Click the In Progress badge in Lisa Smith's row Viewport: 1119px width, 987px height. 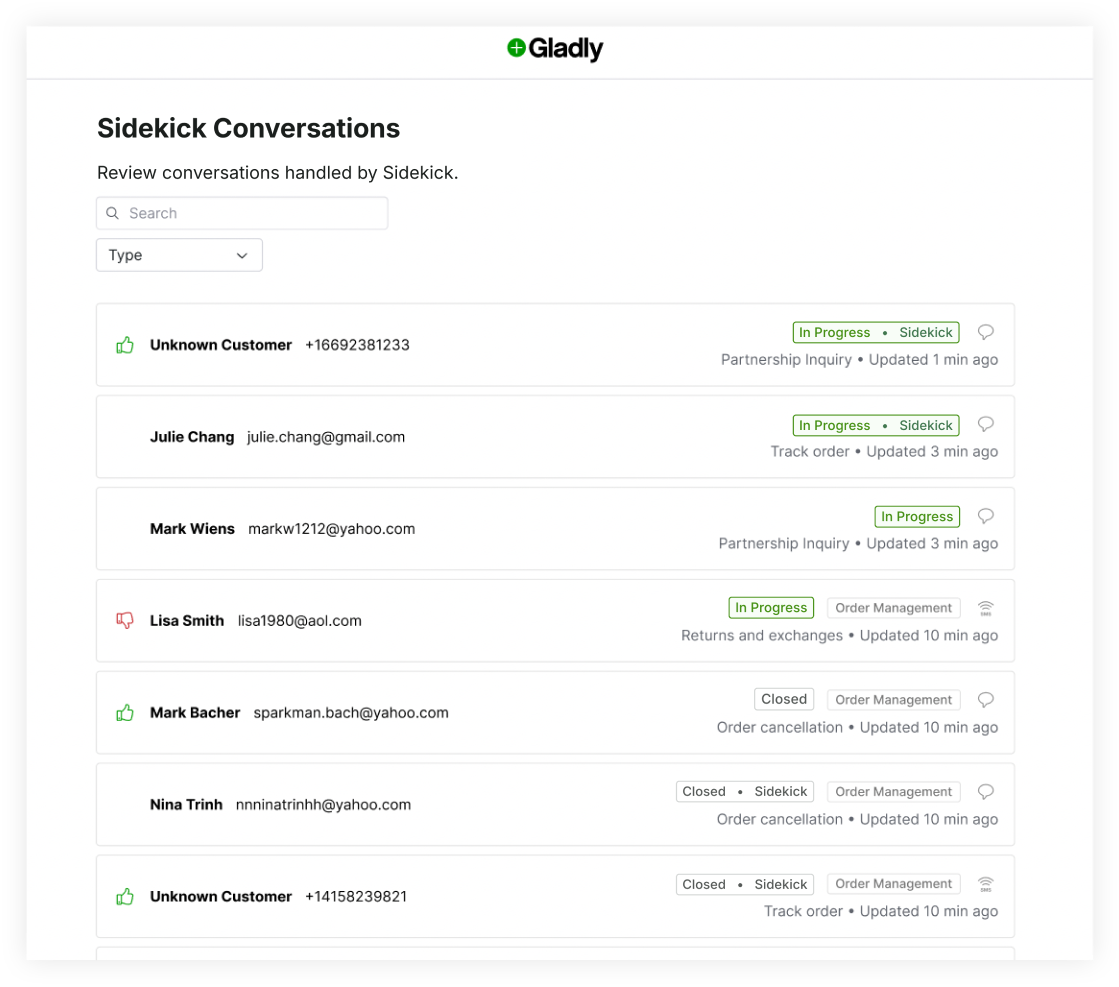[771, 607]
